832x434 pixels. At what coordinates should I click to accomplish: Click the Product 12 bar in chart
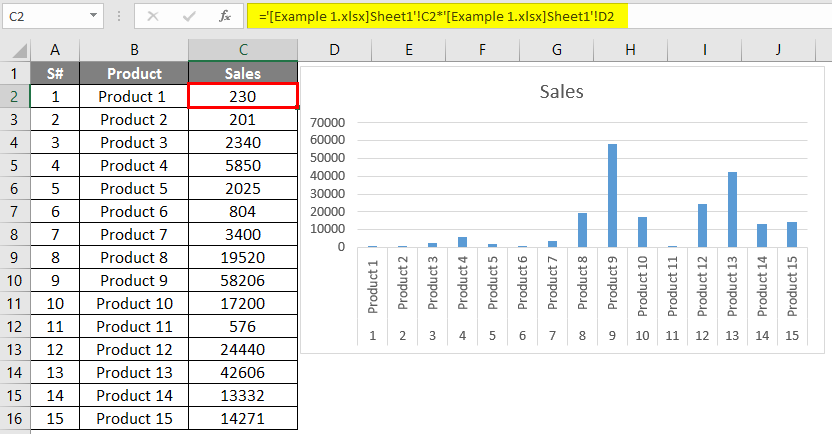coord(702,225)
